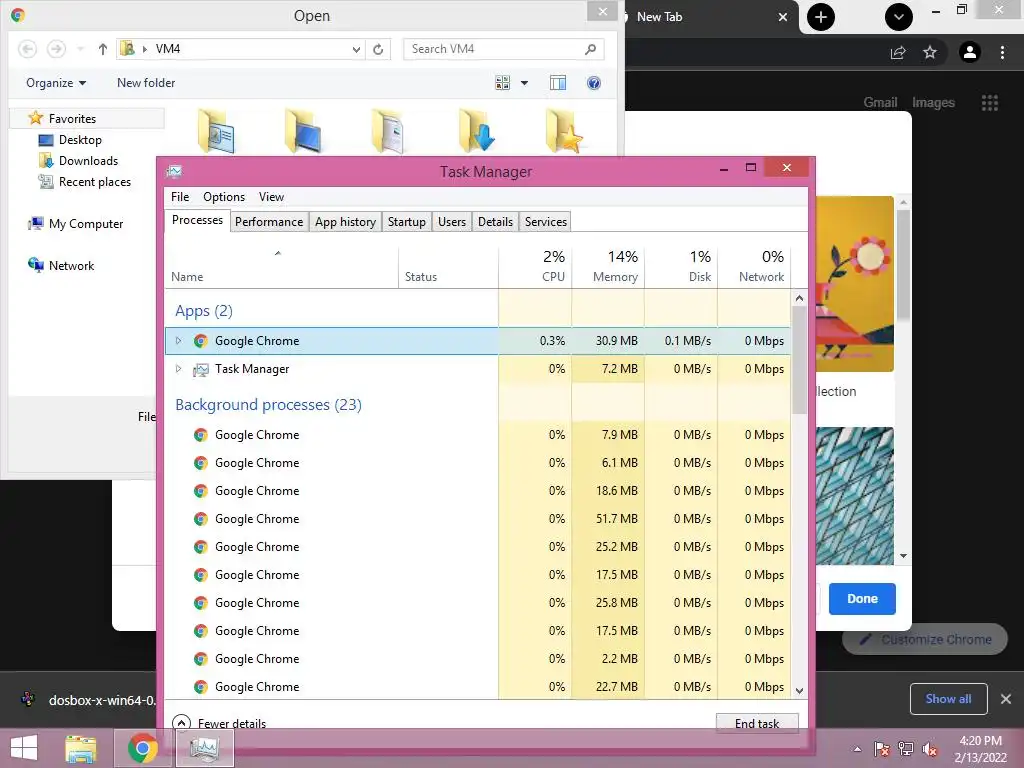Go up one folder level in Open dialog
Screen dimensions: 1024x768
(103, 49)
